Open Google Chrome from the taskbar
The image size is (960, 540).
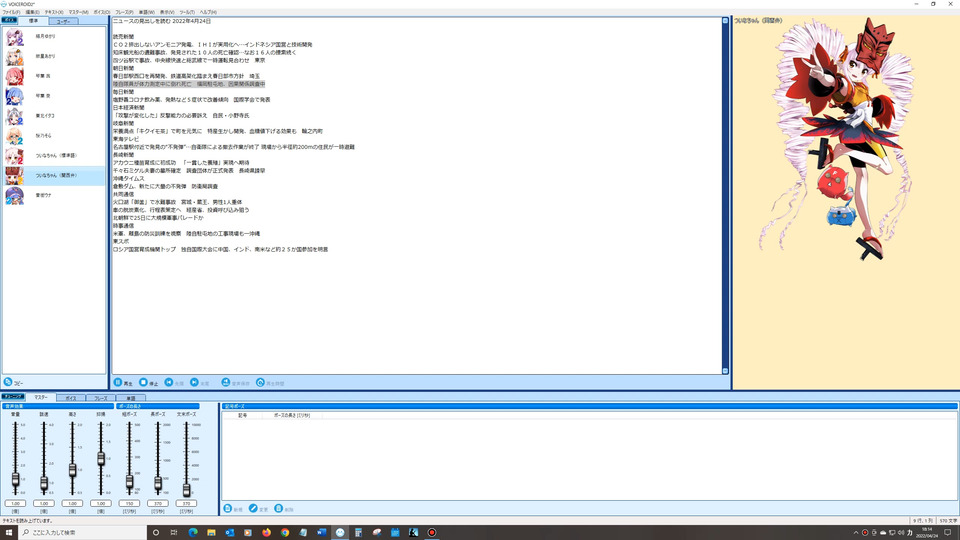pyautogui.click(x=285, y=533)
